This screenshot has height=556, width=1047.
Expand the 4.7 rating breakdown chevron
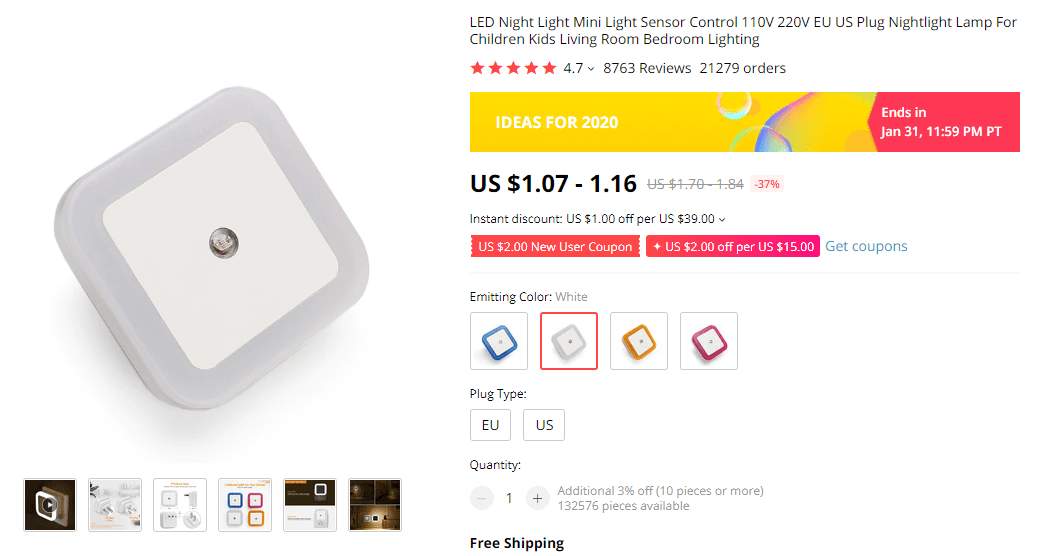coord(591,69)
